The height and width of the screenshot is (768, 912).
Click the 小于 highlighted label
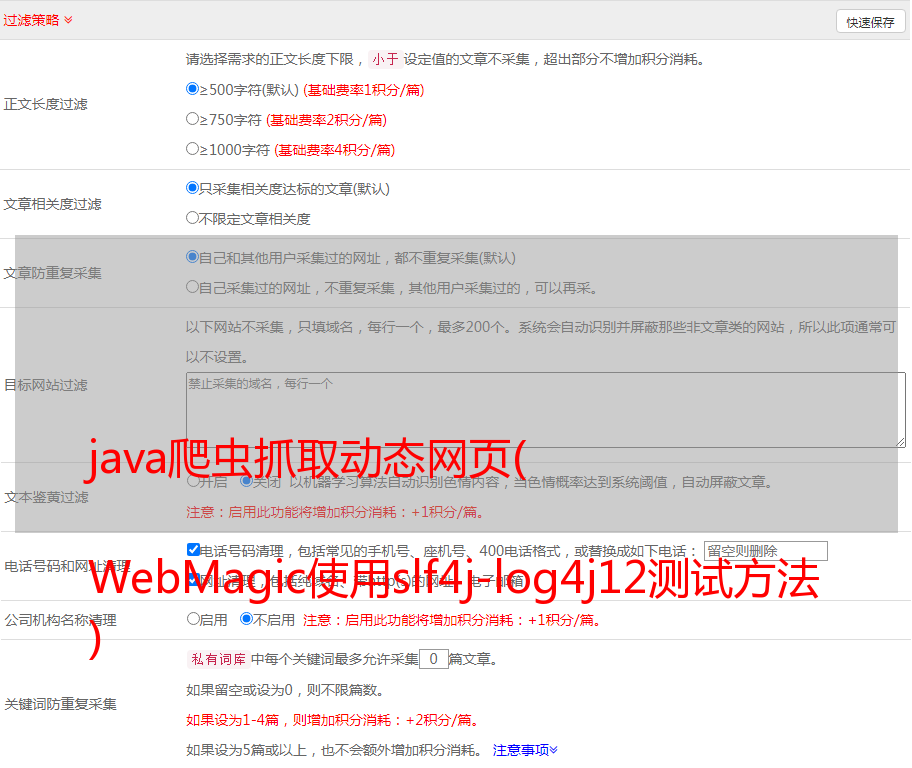[x=385, y=59]
